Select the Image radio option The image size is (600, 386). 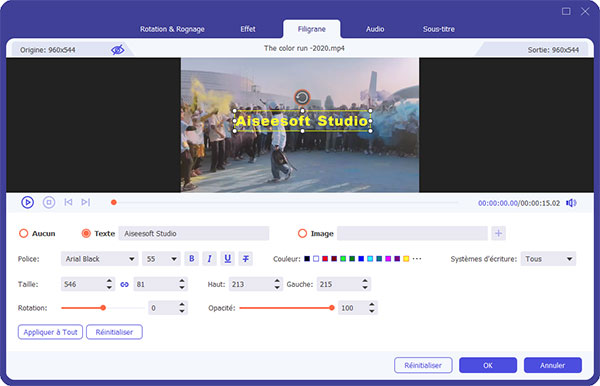[302, 233]
